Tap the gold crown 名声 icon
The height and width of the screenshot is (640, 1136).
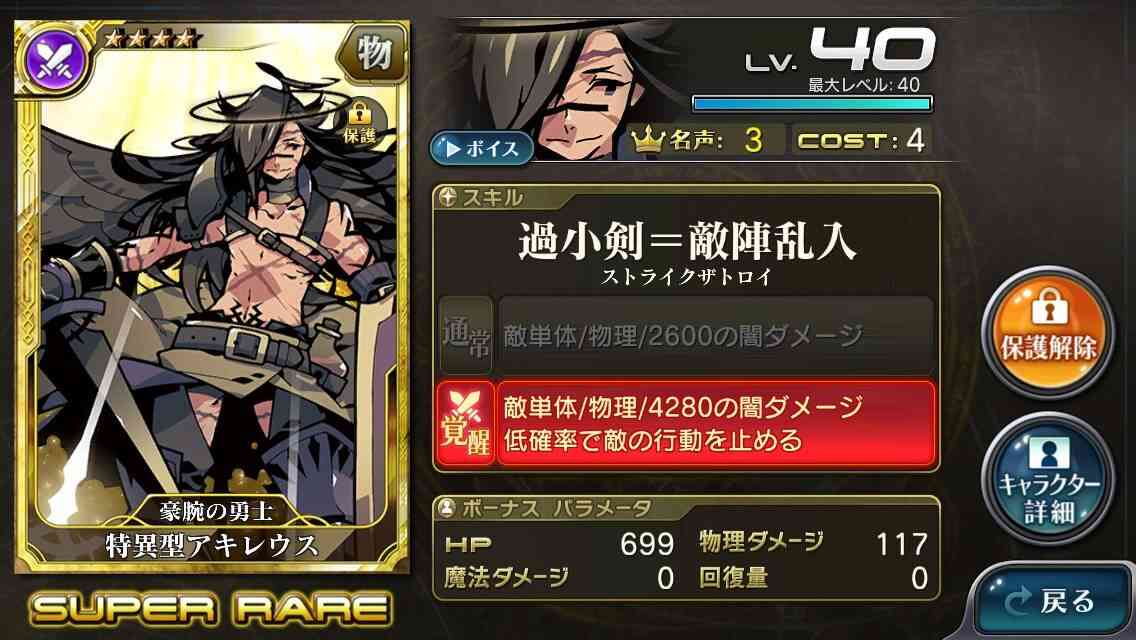coord(648,140)
